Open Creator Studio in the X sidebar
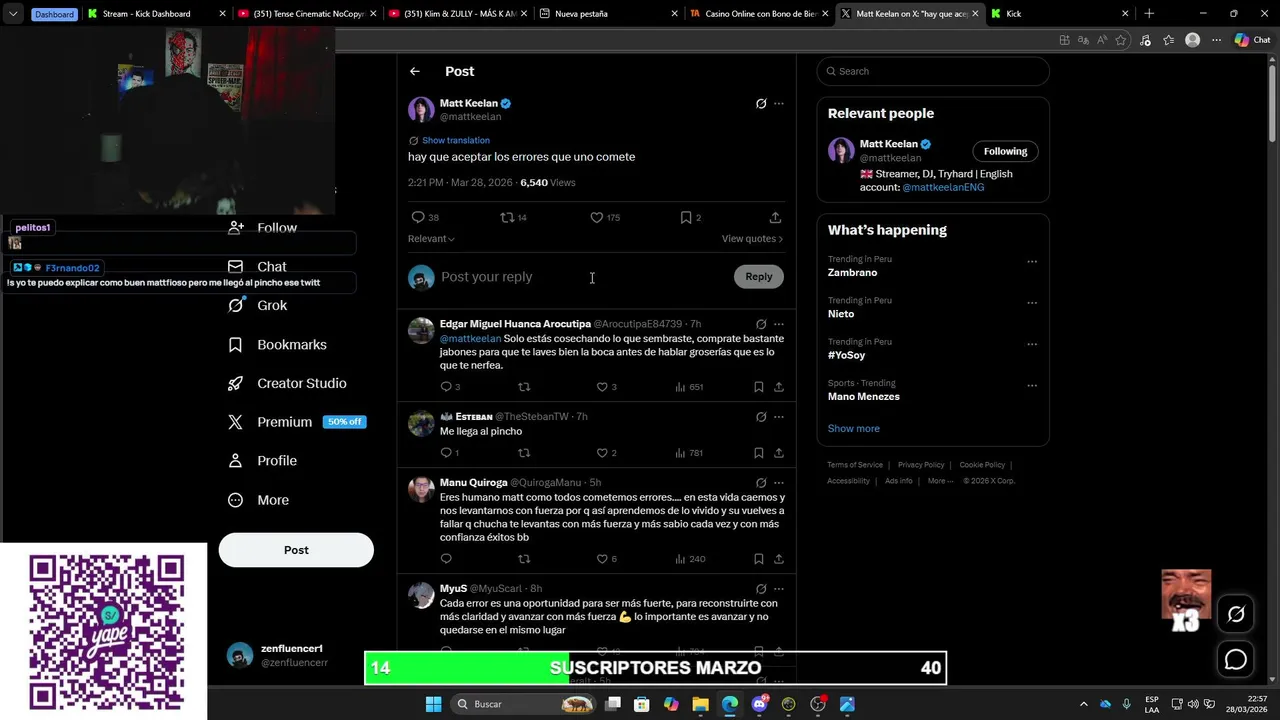The width and height of the screenshot is (1280, 720). (x=288, y=383)
